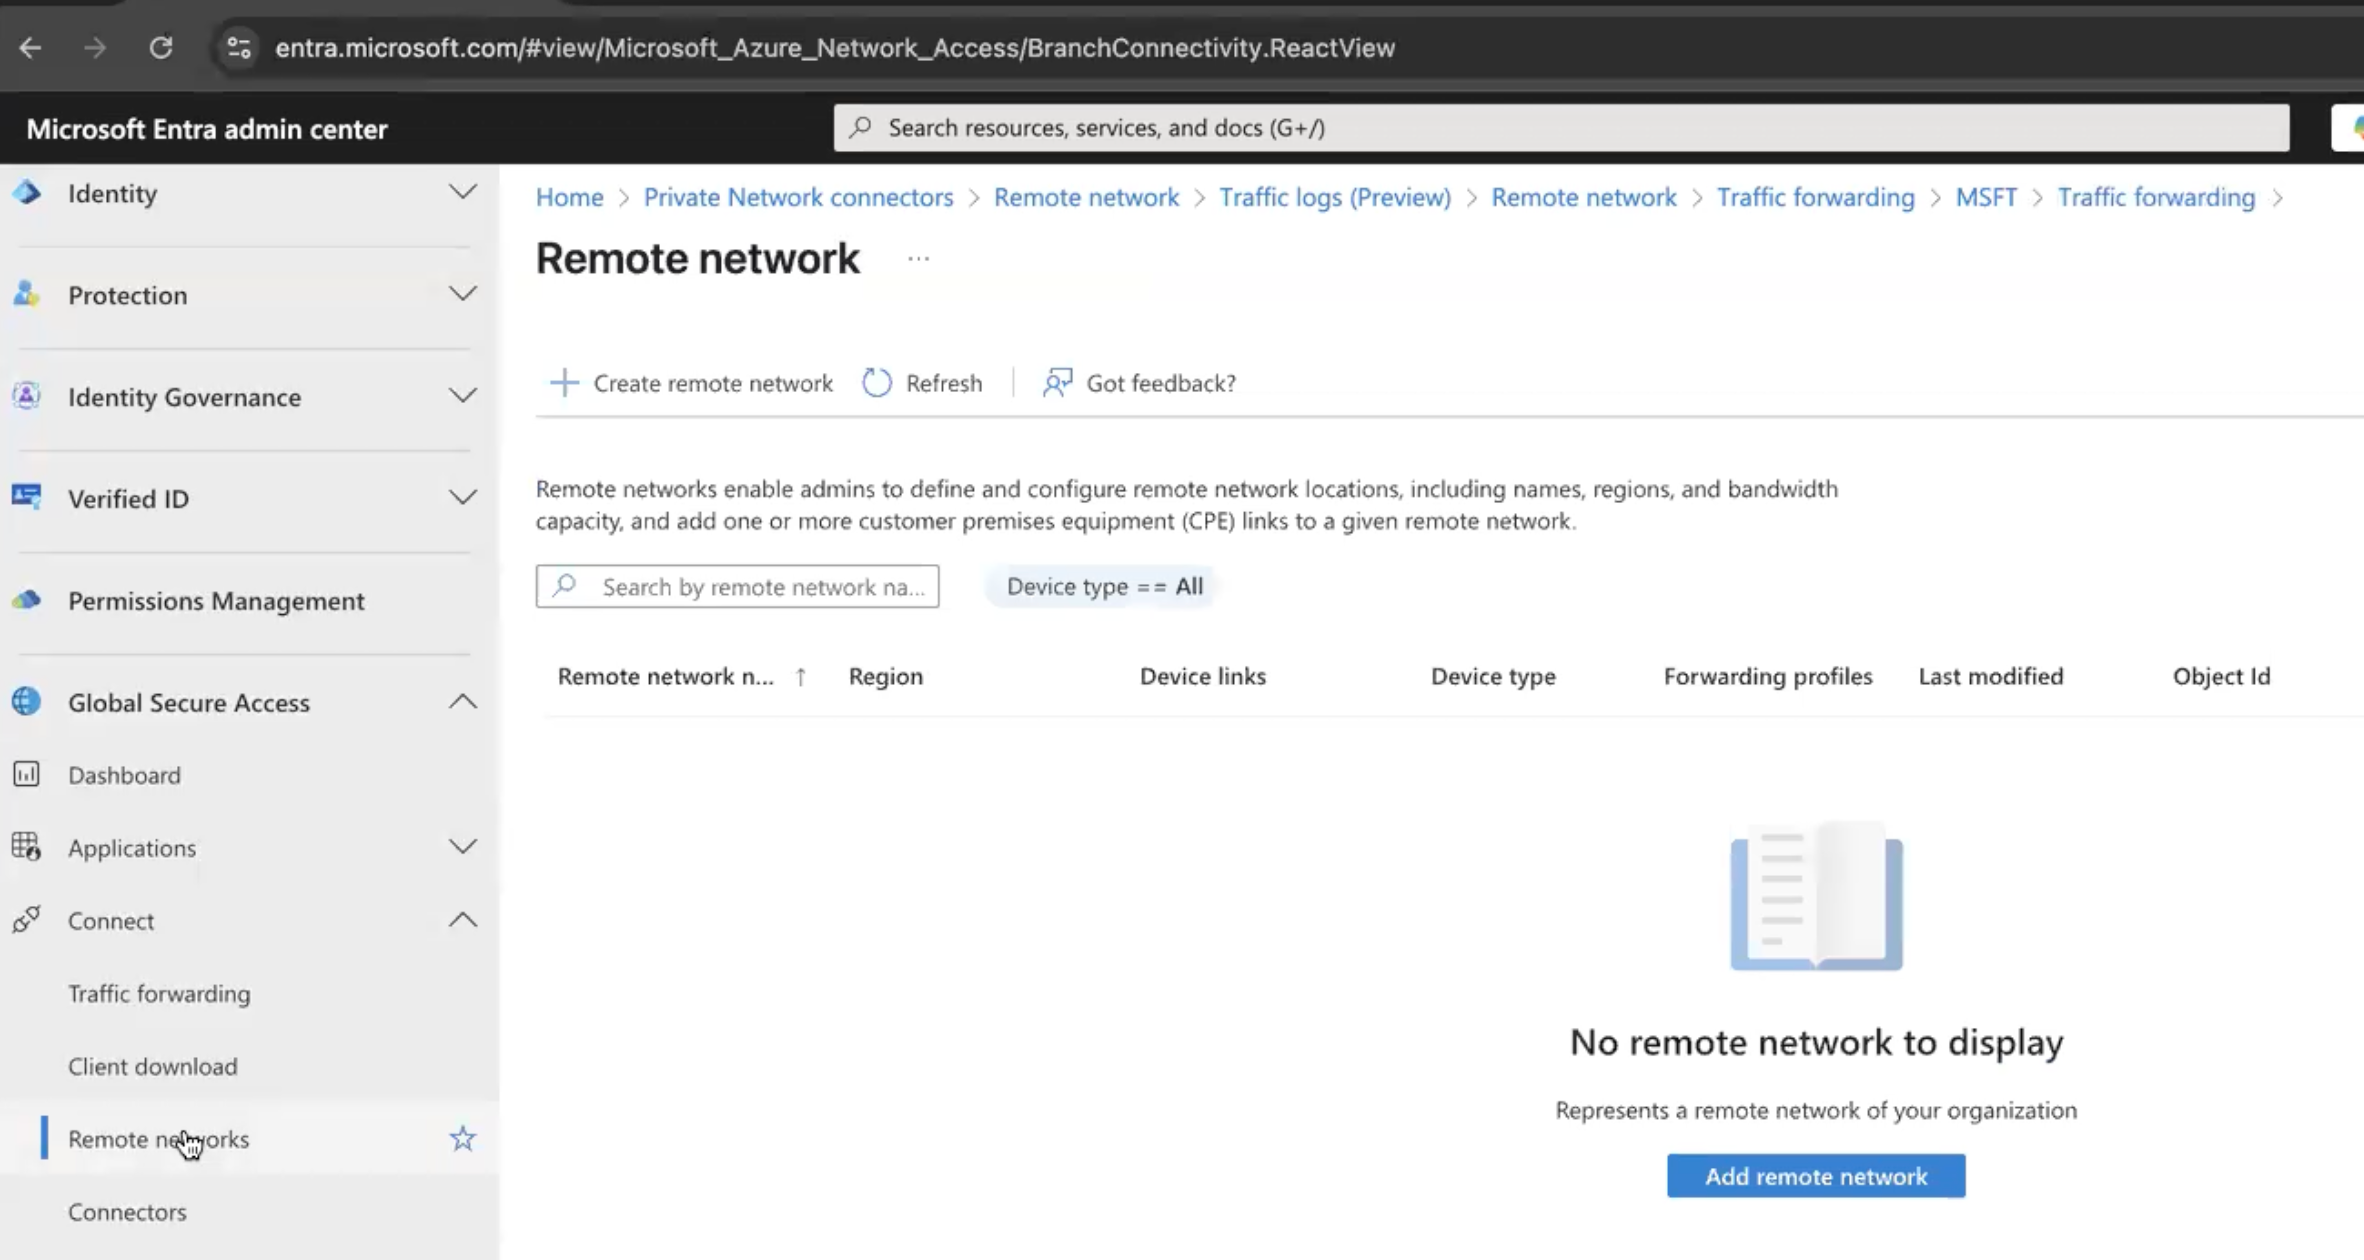Go to Home breadcrumb link
The height and width of the screenshot is (1260, 2364).
(x=569, y=197)
